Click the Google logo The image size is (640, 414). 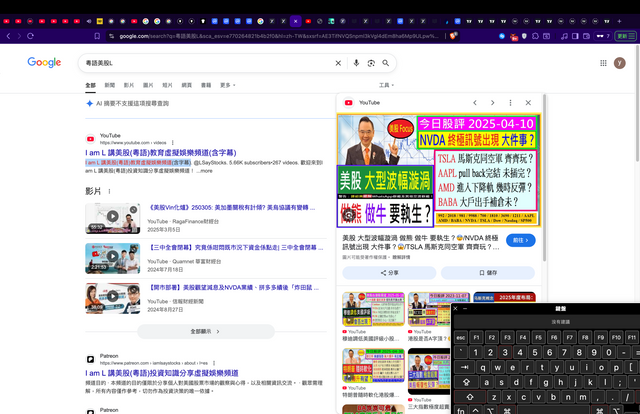click(44, 62)
